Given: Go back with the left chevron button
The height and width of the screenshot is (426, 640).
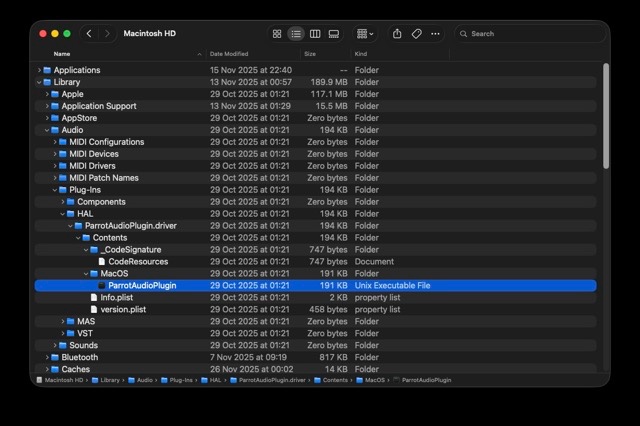Looking at the screenshot, I should pyautogui.click(x=89, y=33).
